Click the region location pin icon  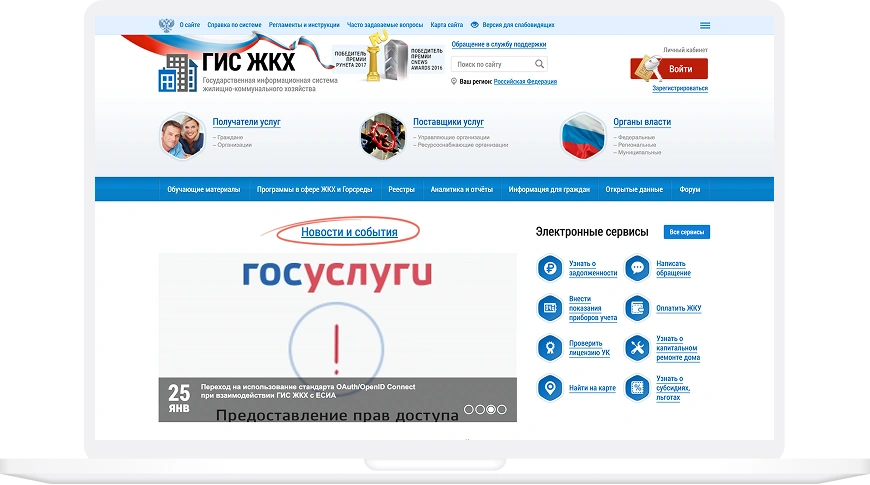(x=453, y=81)
